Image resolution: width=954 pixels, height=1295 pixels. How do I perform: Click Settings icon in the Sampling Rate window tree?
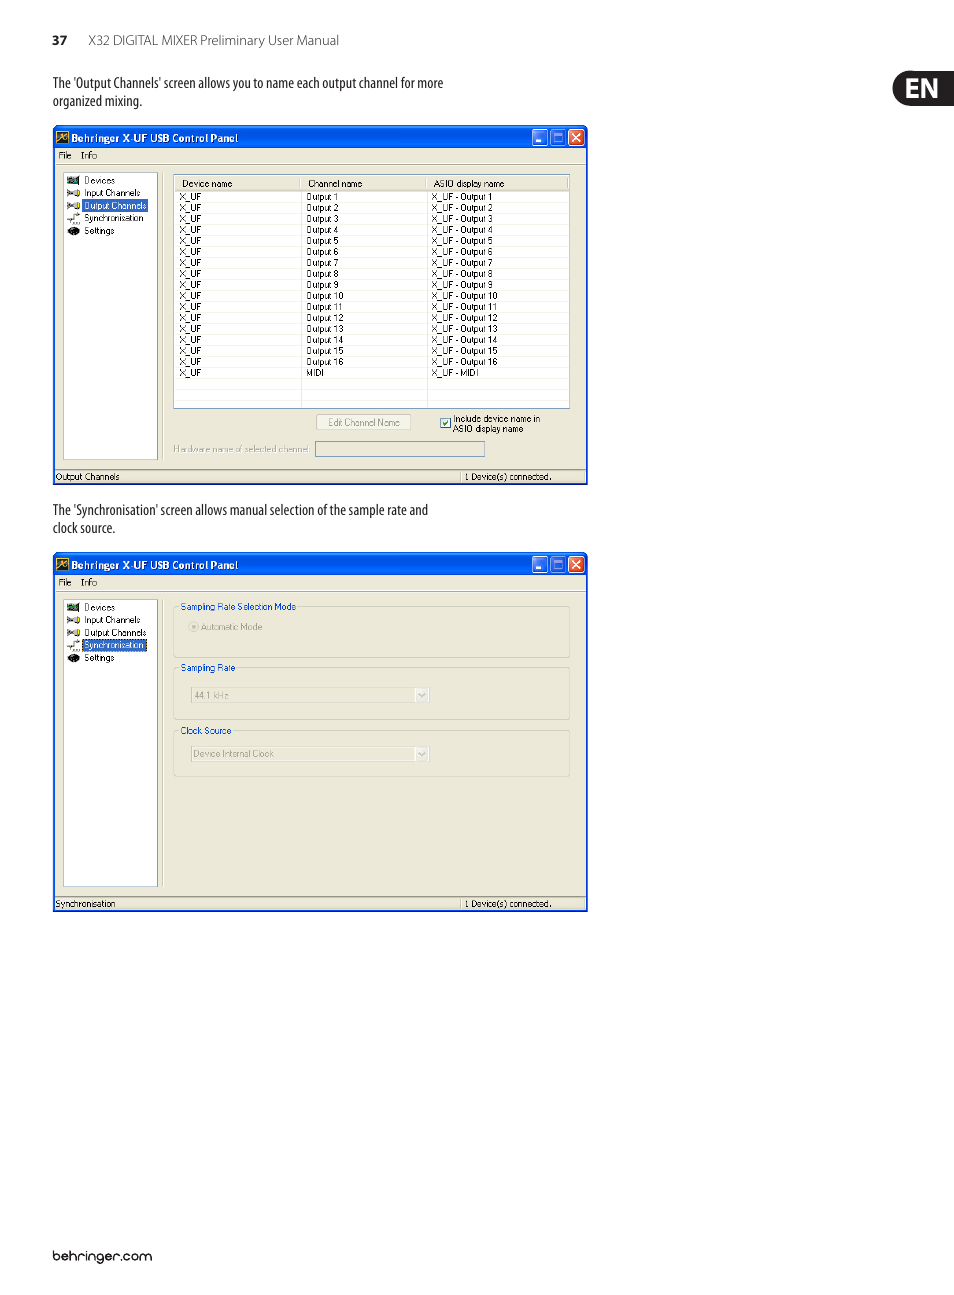[73, 658]
